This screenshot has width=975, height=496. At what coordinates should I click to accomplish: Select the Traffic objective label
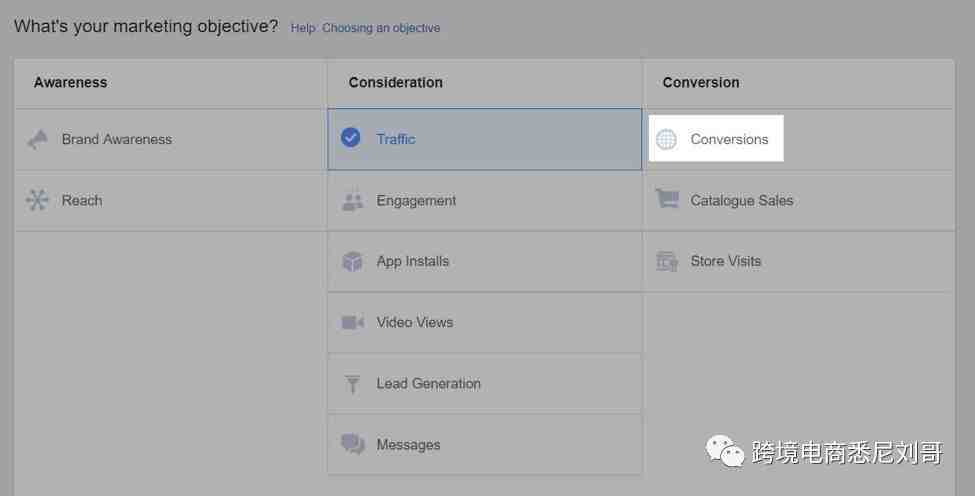[396, 139]
